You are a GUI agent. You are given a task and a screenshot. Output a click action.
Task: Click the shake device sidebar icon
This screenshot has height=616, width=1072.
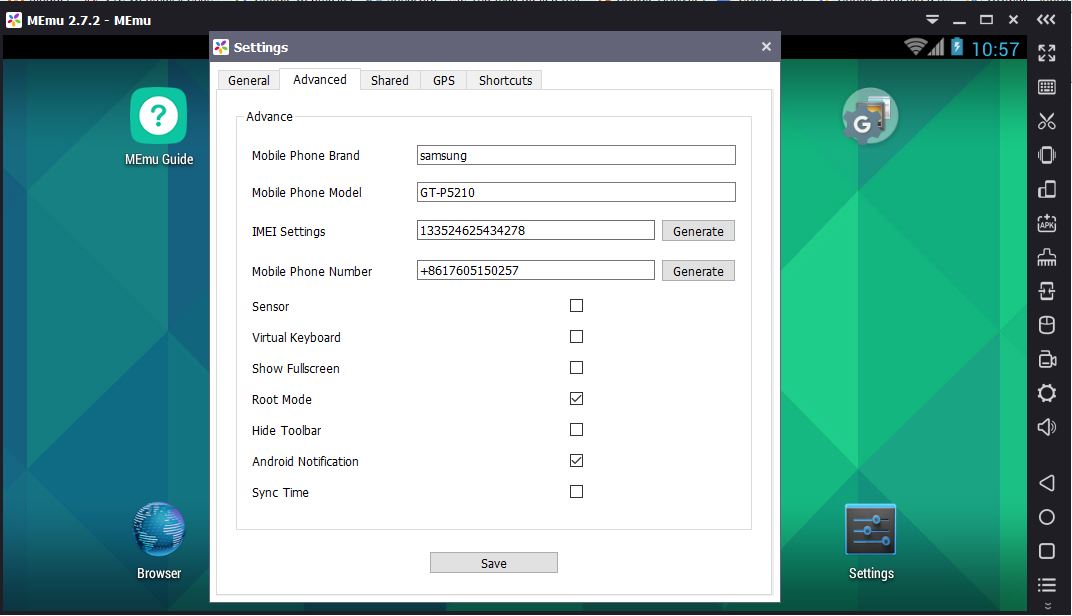[1046, 155]
